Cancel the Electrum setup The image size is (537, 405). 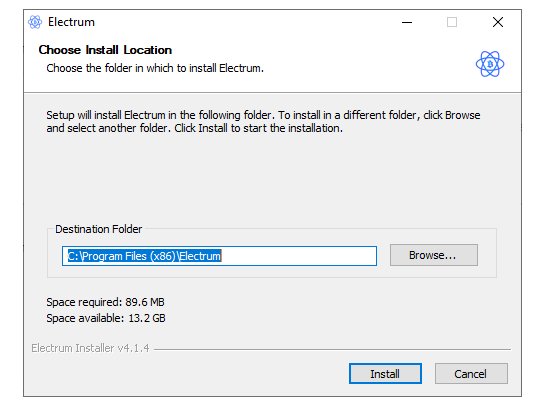tap(471, 374)
